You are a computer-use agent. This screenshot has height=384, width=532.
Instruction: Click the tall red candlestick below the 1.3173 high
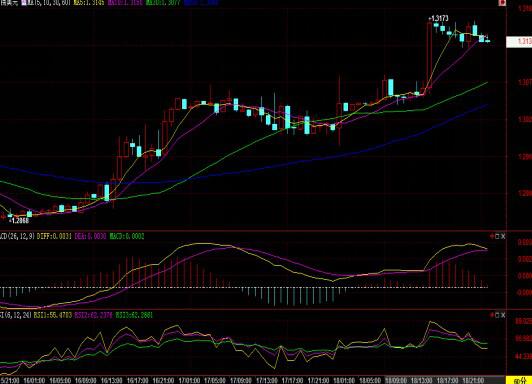[429, 56]
